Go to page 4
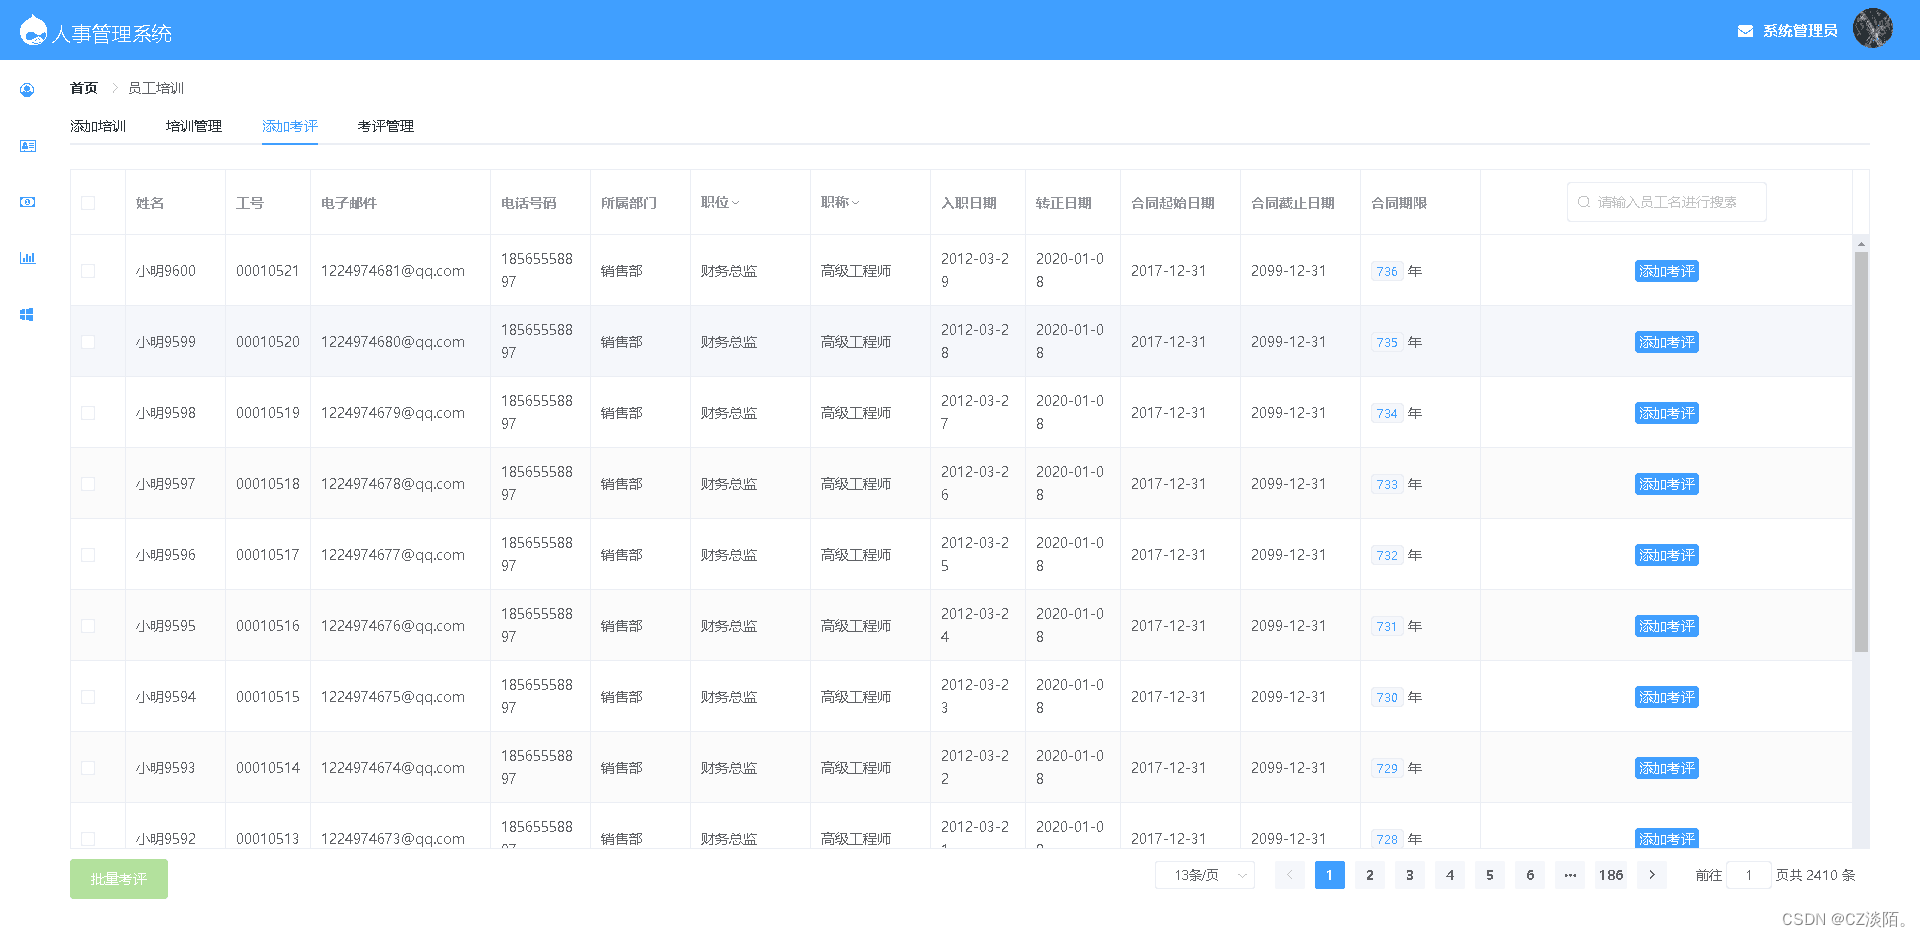The image size is (1920, 937). point(1450,875)
